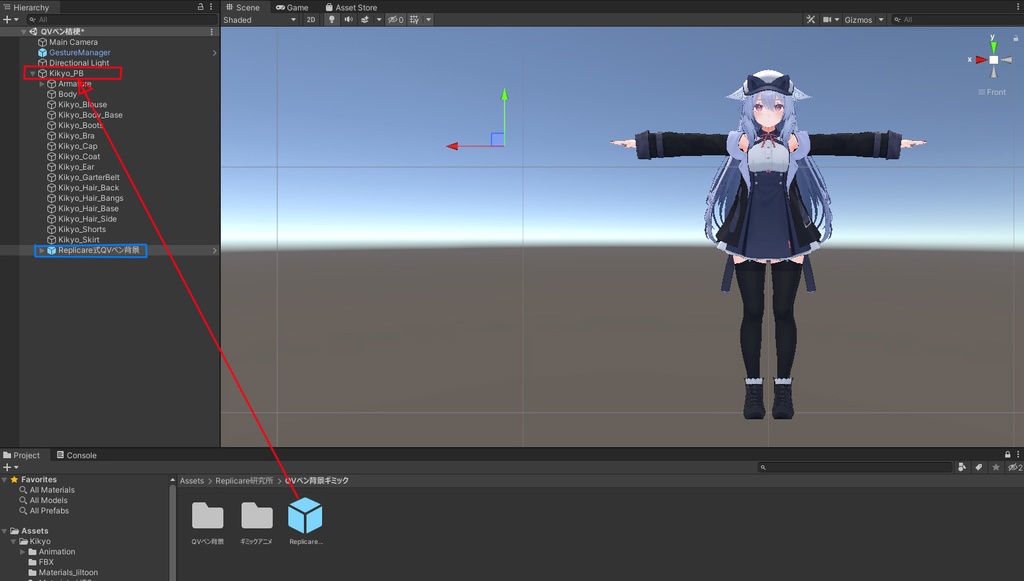The width and height of the screenshot is (1024, 581).
Task: Open GestureManager prefab chevron
Action: [214, 52]
